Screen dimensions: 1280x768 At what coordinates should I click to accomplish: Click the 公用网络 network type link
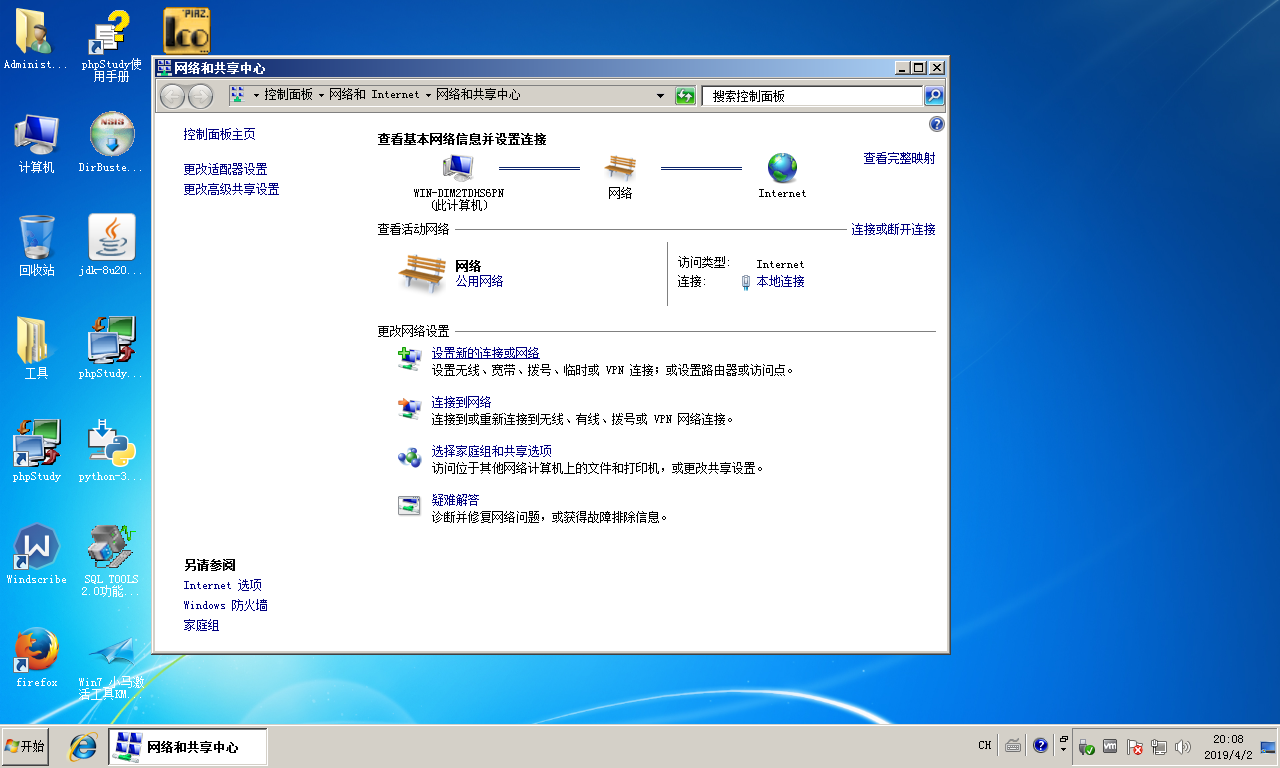click(x=479, y=282)
